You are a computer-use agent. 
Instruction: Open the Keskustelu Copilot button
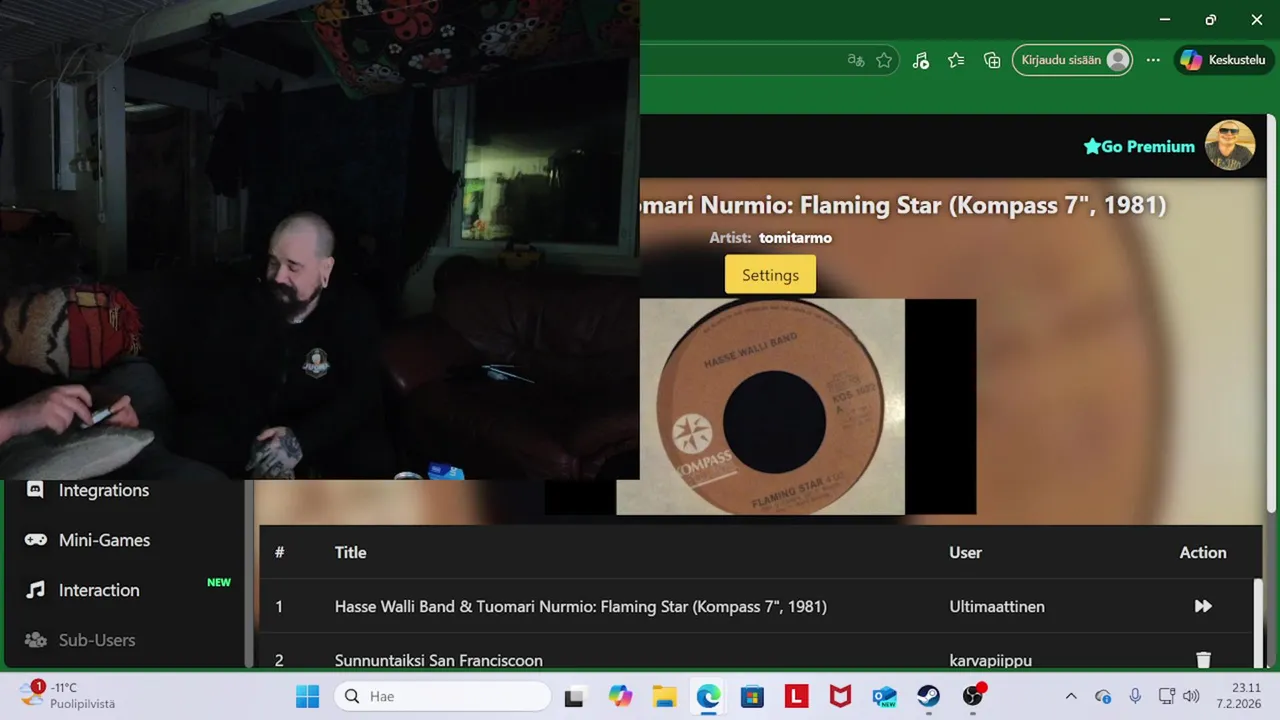click(1225, 60)
